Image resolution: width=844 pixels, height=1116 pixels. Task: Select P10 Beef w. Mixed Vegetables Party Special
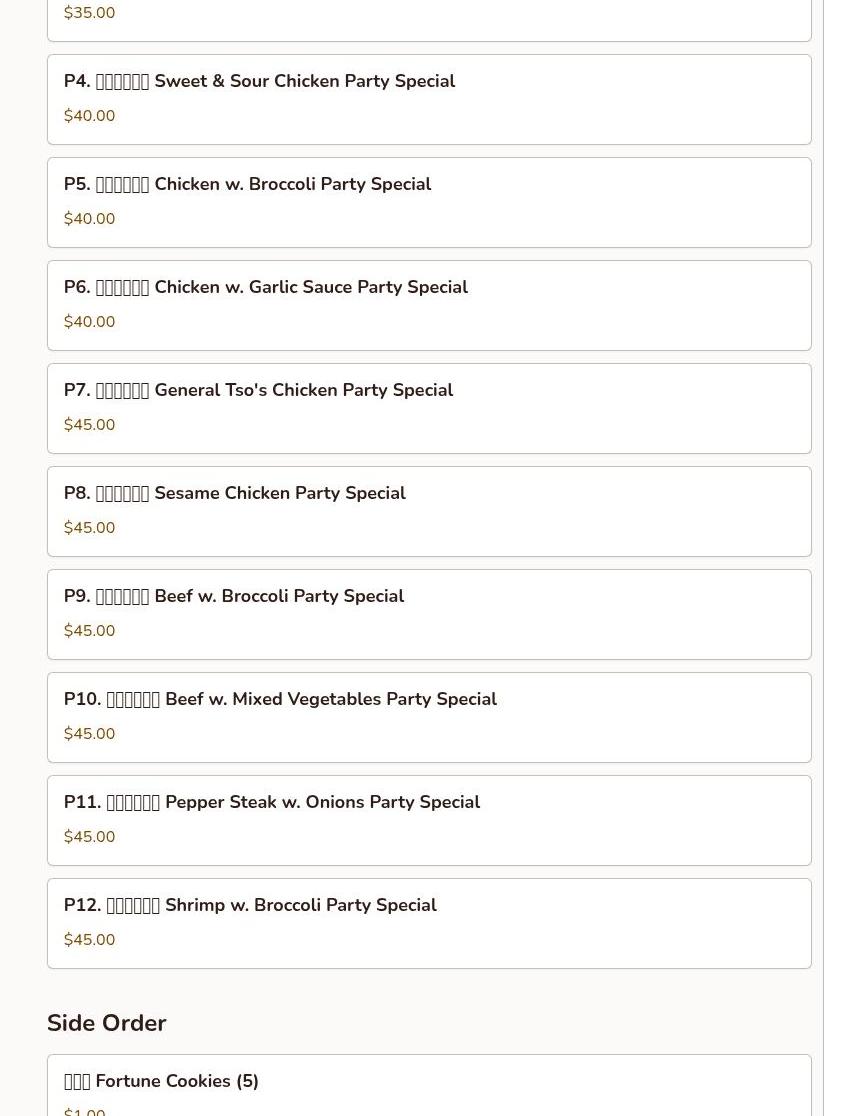click(281, 700)
